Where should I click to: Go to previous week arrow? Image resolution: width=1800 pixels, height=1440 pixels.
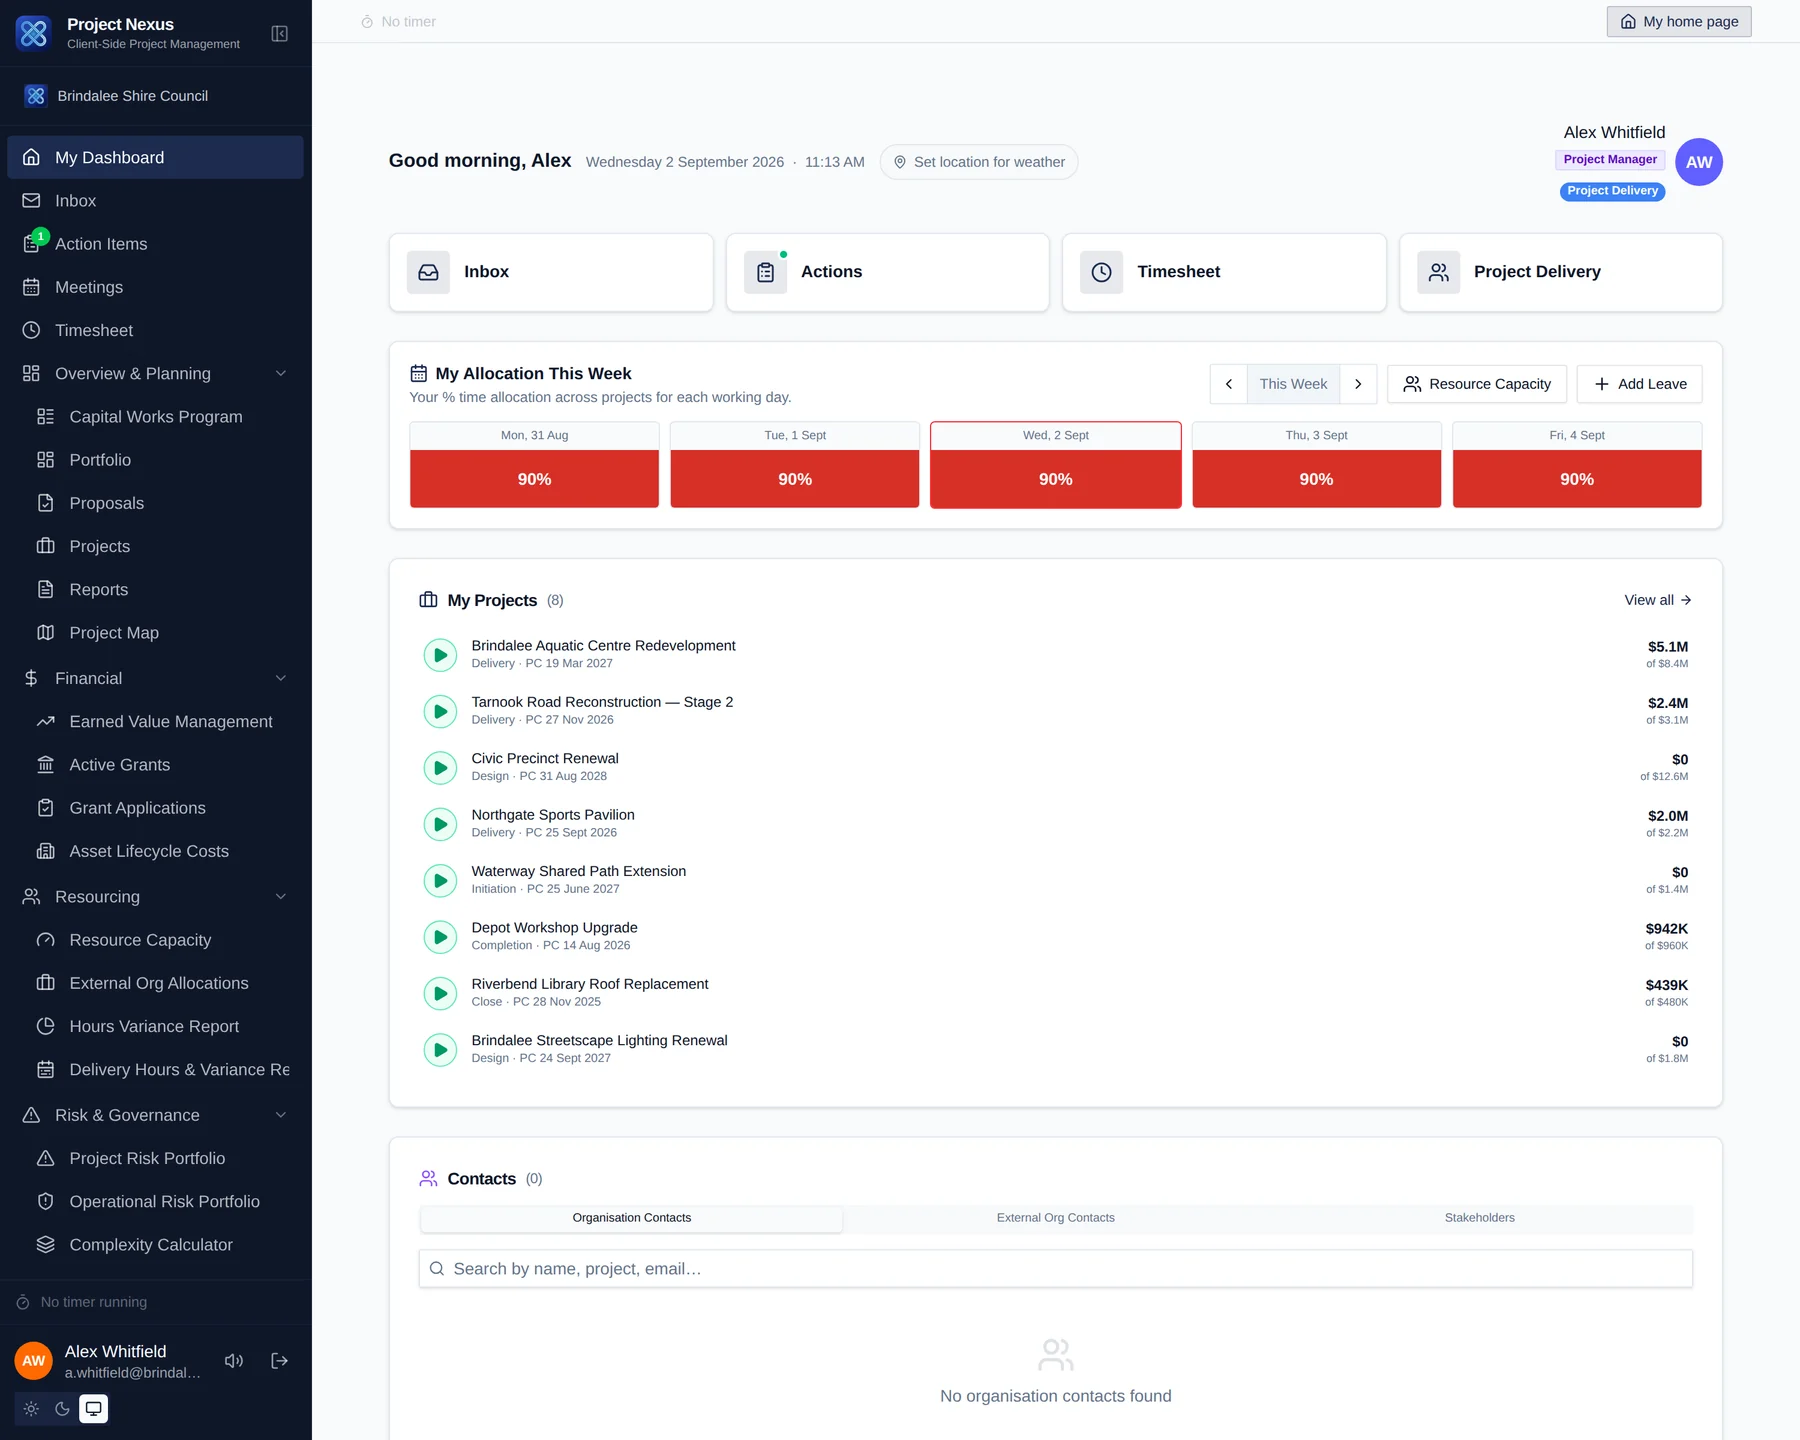[1229, 384]
